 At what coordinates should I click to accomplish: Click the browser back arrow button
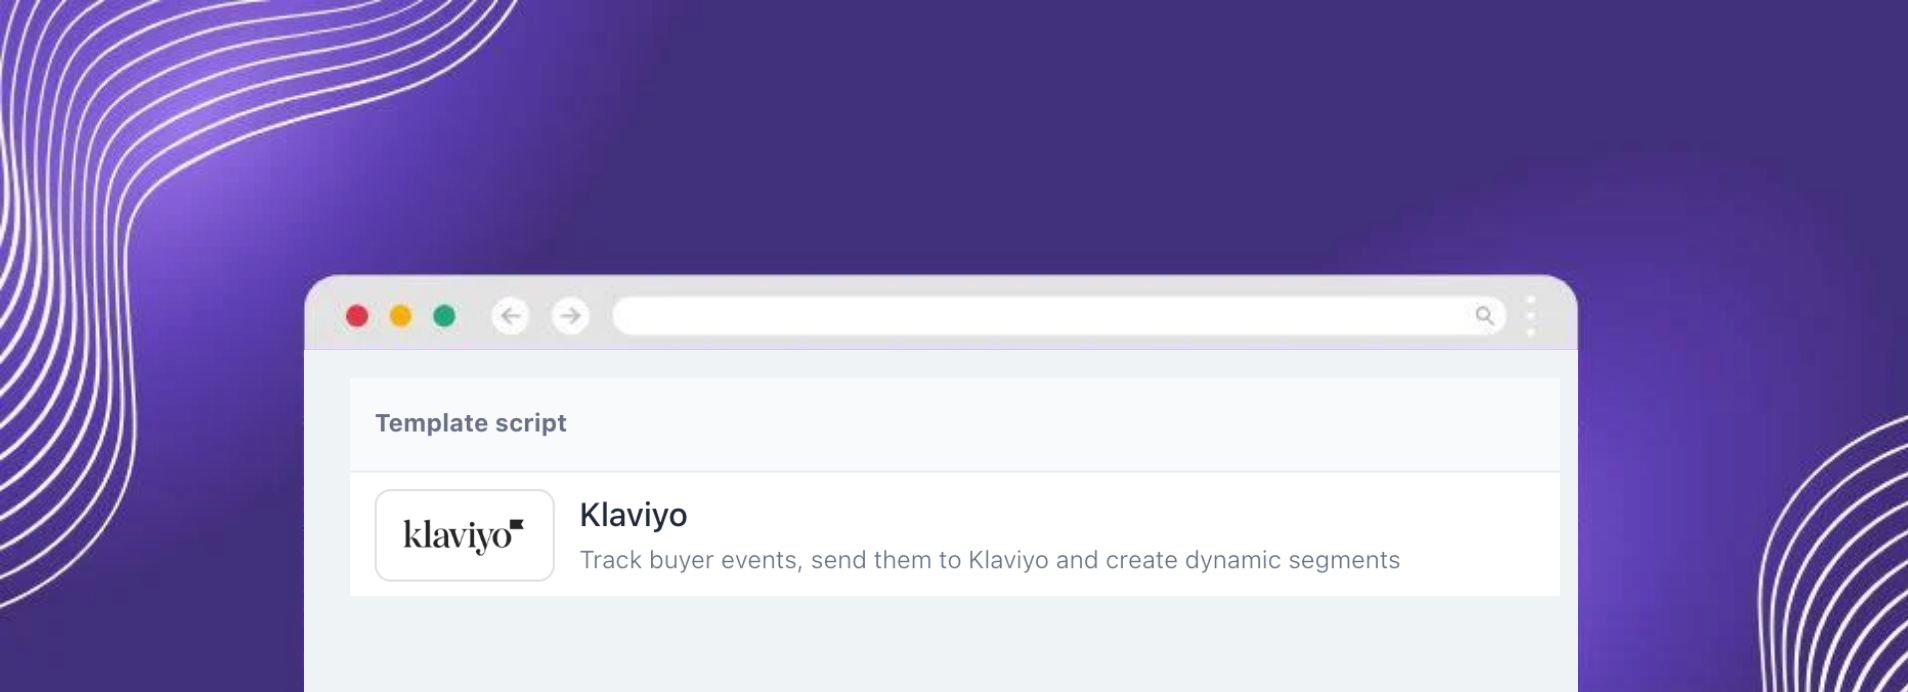(510, 316)
